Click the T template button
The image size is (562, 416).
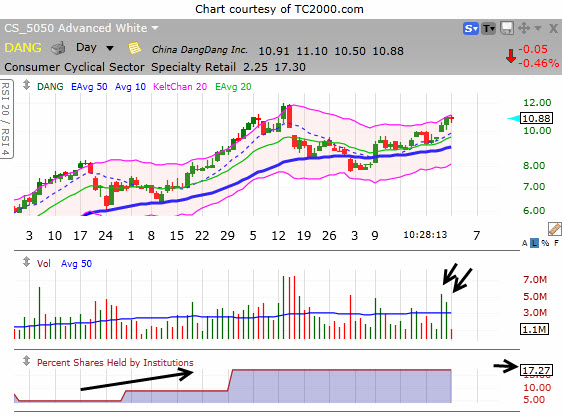pyautogui.click(x=488, y=28)
